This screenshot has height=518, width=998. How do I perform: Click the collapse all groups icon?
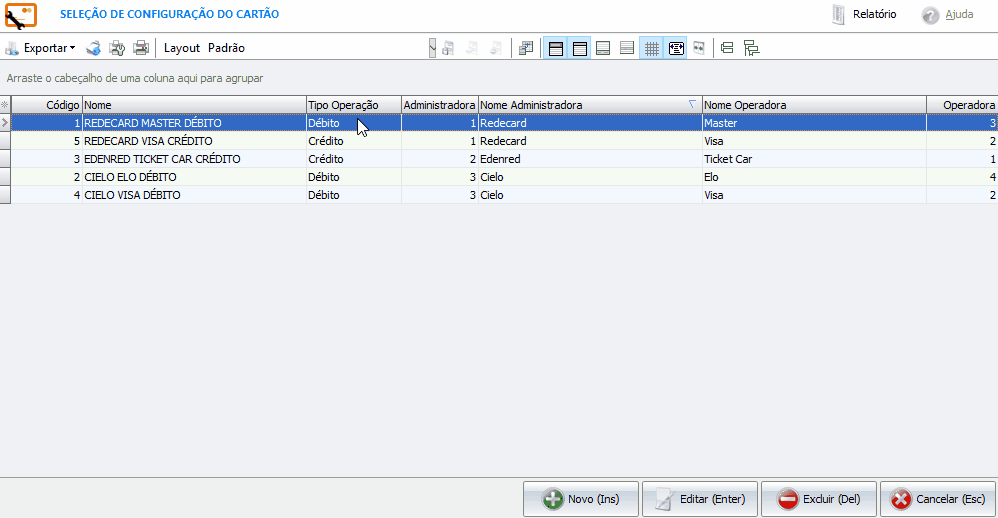(727, 48)
